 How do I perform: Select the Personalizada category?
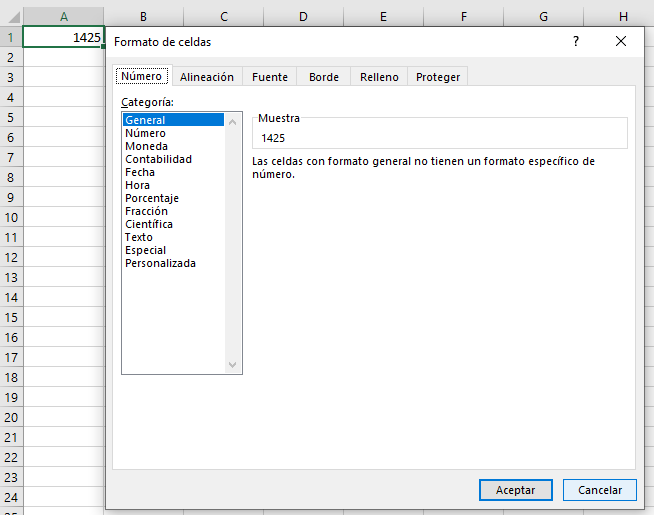(x=160, y=263)
